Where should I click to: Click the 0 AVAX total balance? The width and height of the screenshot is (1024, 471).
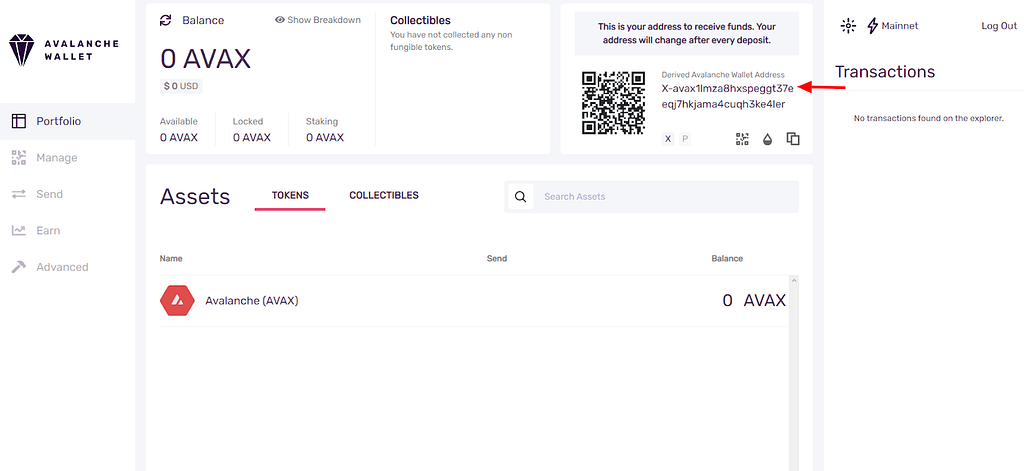pos(205,59)
